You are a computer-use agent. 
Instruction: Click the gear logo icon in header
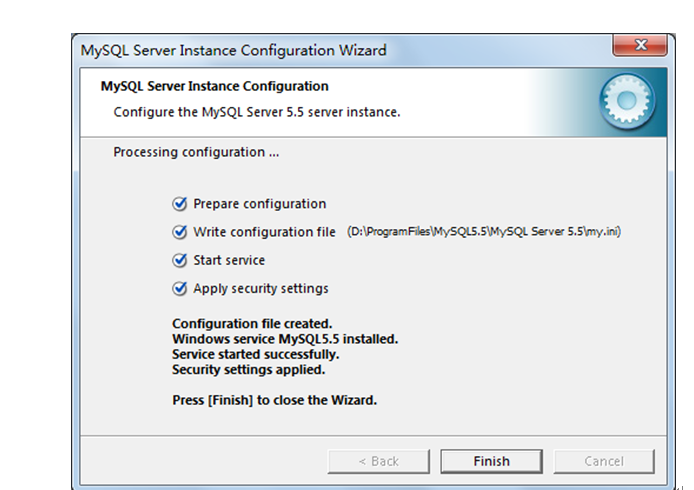[627, 101]
